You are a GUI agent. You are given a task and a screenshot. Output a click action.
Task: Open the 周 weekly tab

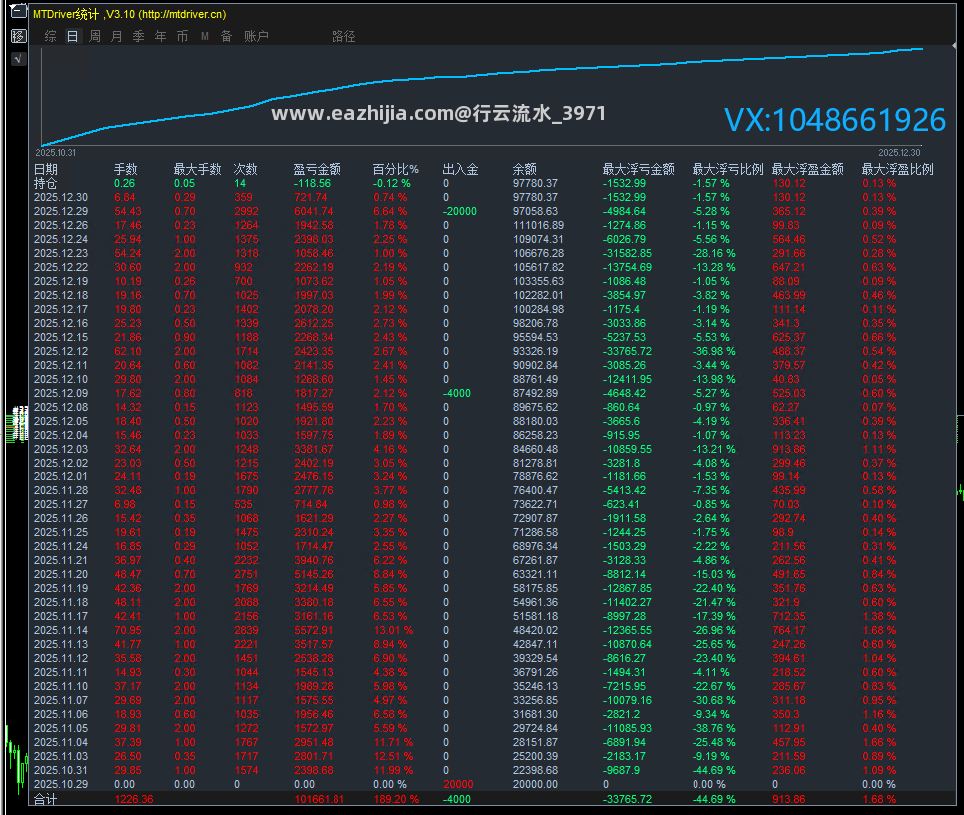point(95,36)
